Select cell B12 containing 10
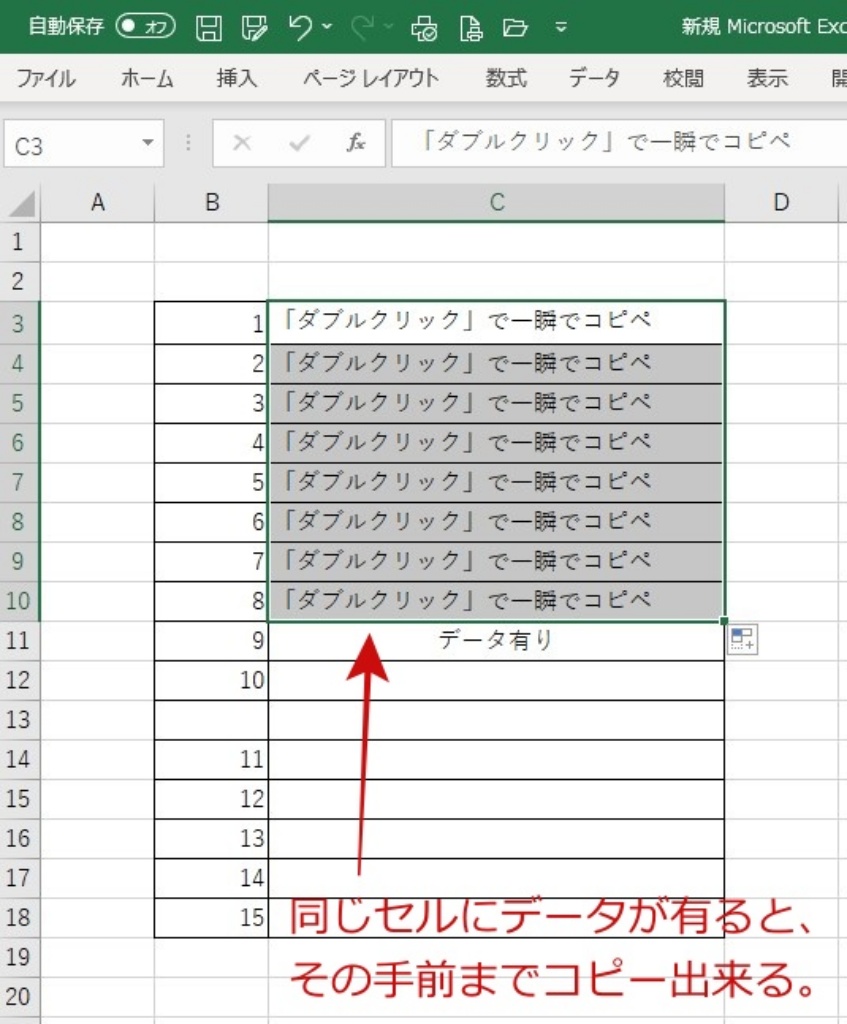847x1024 pixels. point(211,680)
